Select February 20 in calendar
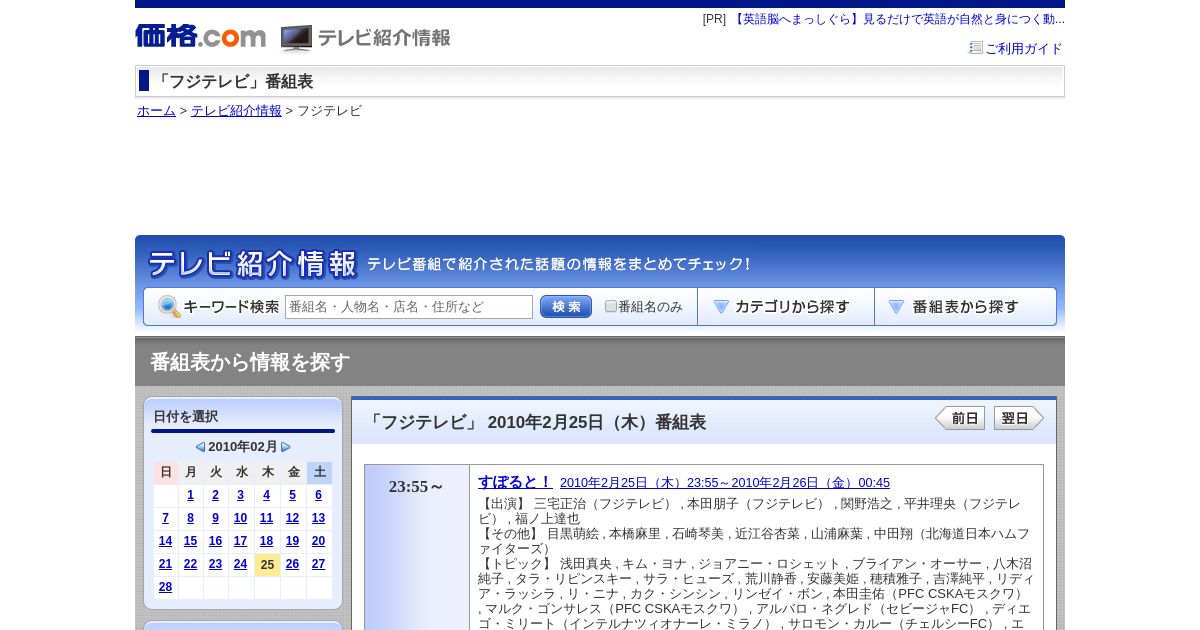The image size is (1200, 630). point(318,541)
